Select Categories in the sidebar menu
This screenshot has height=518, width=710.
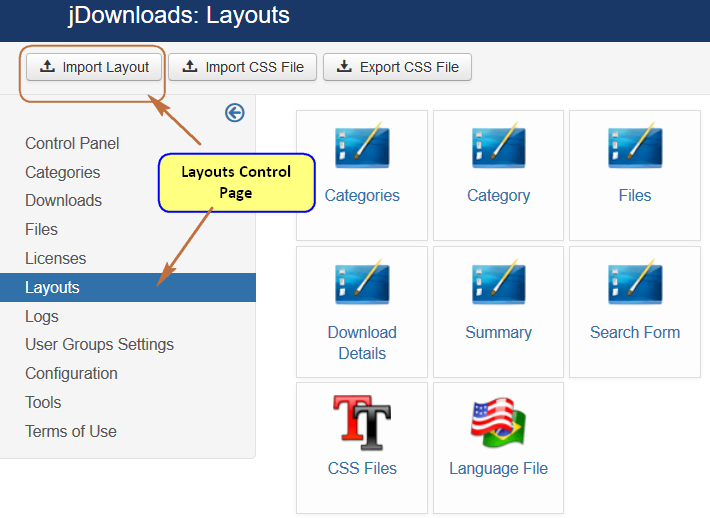[x=62, y=173]
